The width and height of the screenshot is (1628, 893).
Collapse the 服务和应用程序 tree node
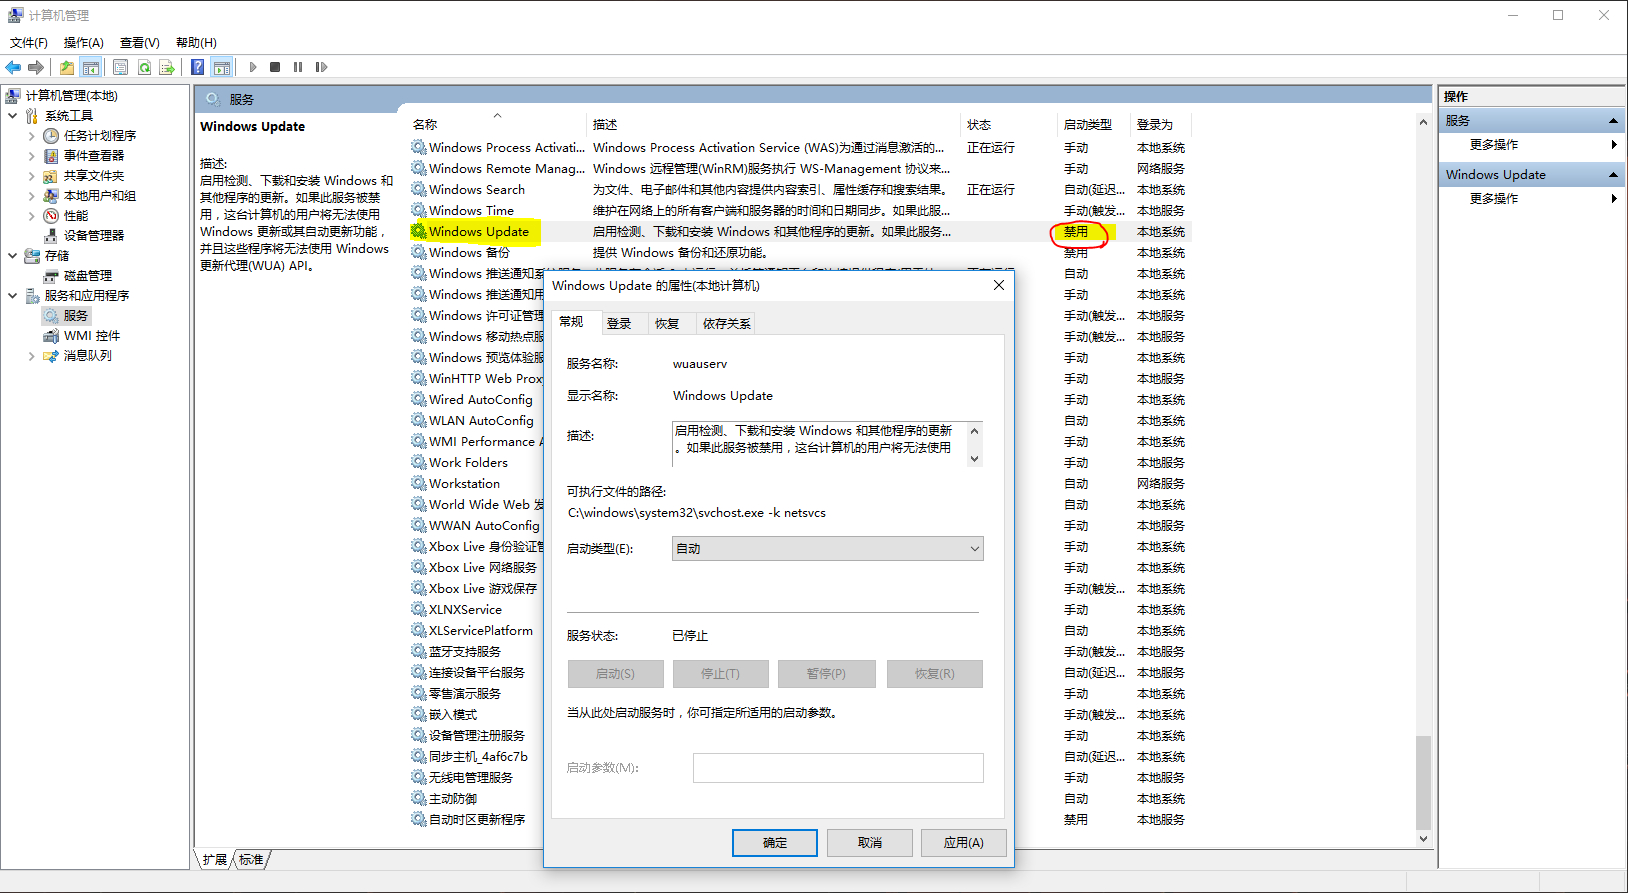pos(12,296)
